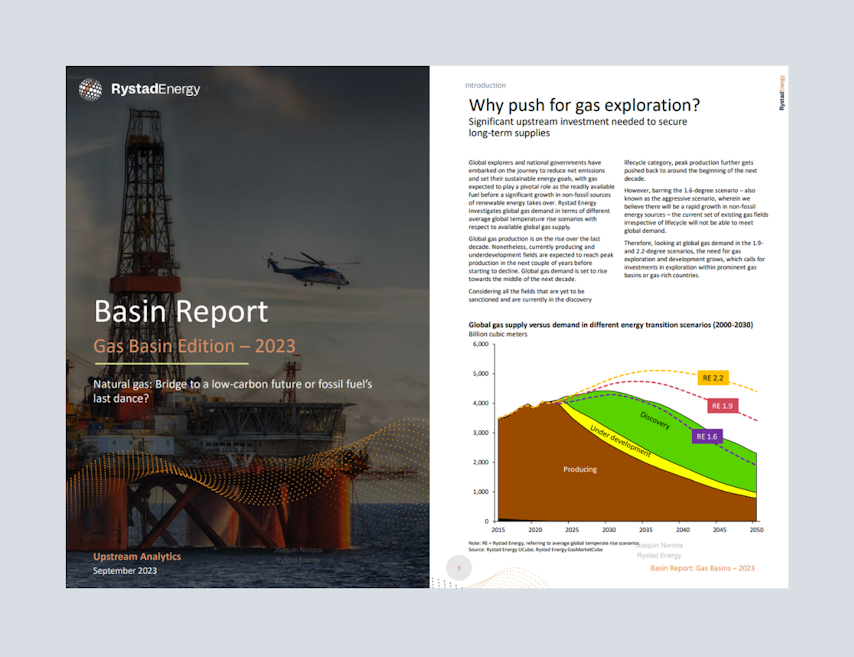Click the yellow 'RE 2.2' scenario label

713,378
